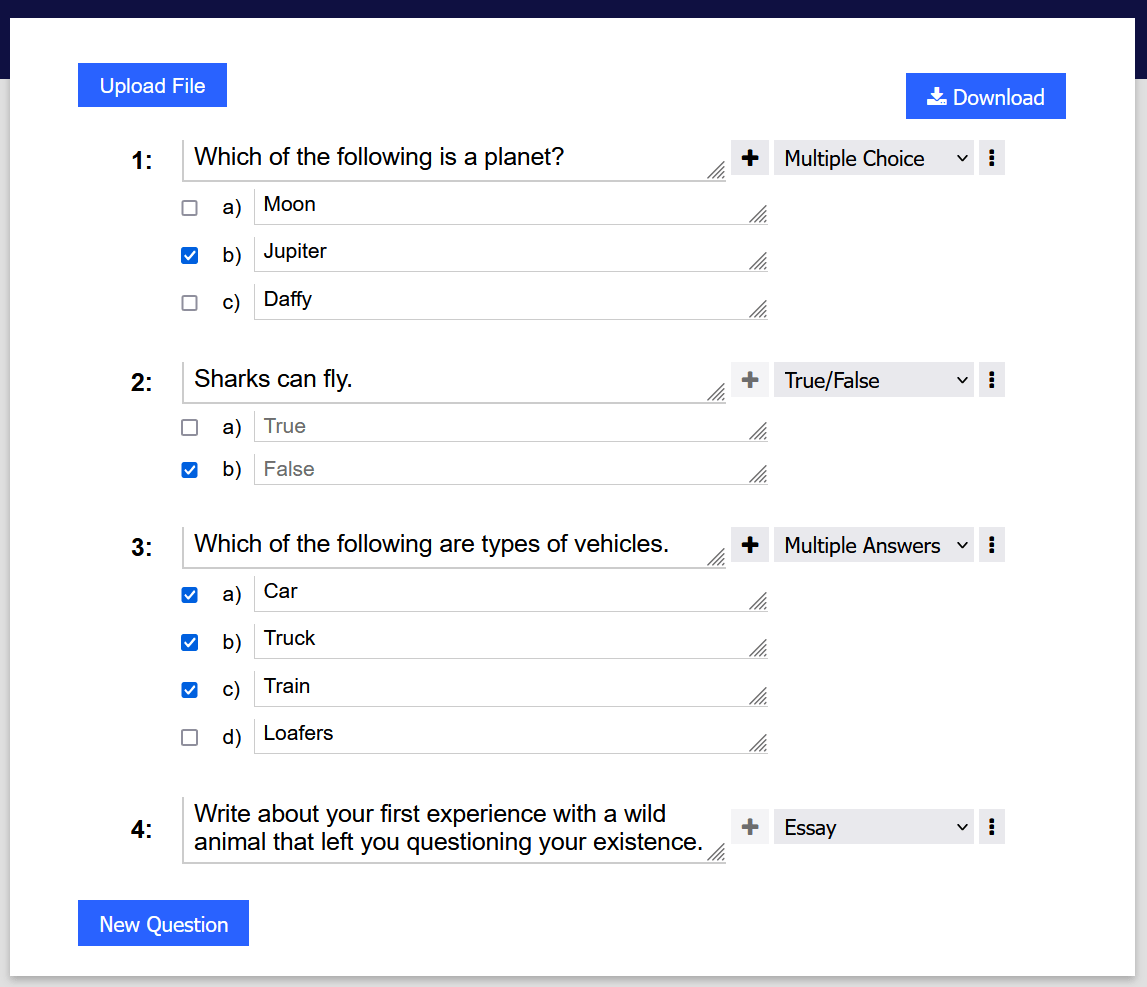The height and width of the screenshot is (987, 1147).
Task: Click resize handle of Jupiter answer field
Action: pos(759,261)
